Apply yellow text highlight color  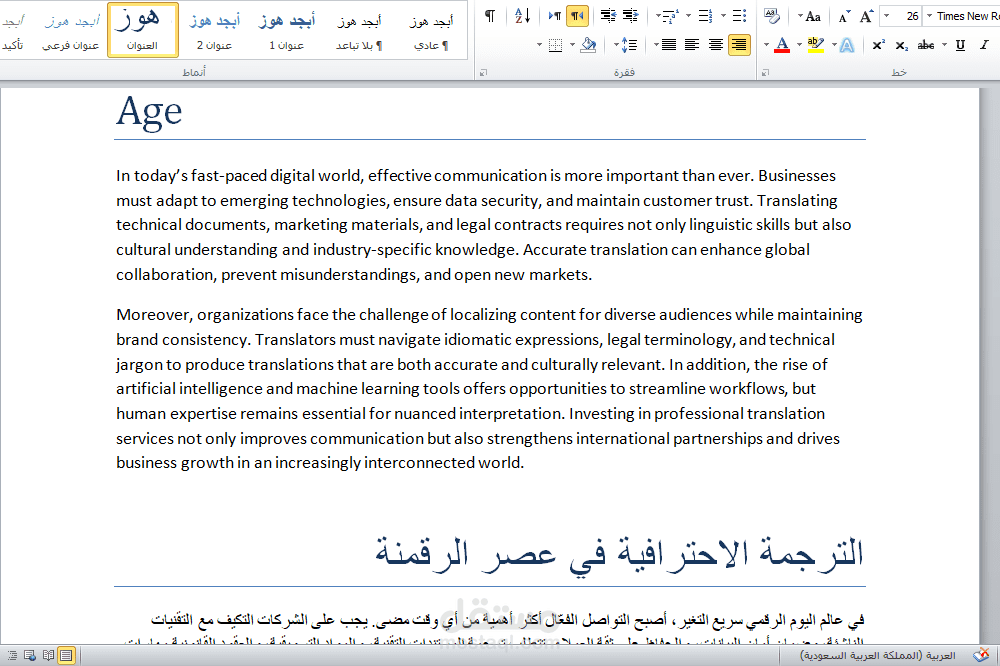[815, 45]
